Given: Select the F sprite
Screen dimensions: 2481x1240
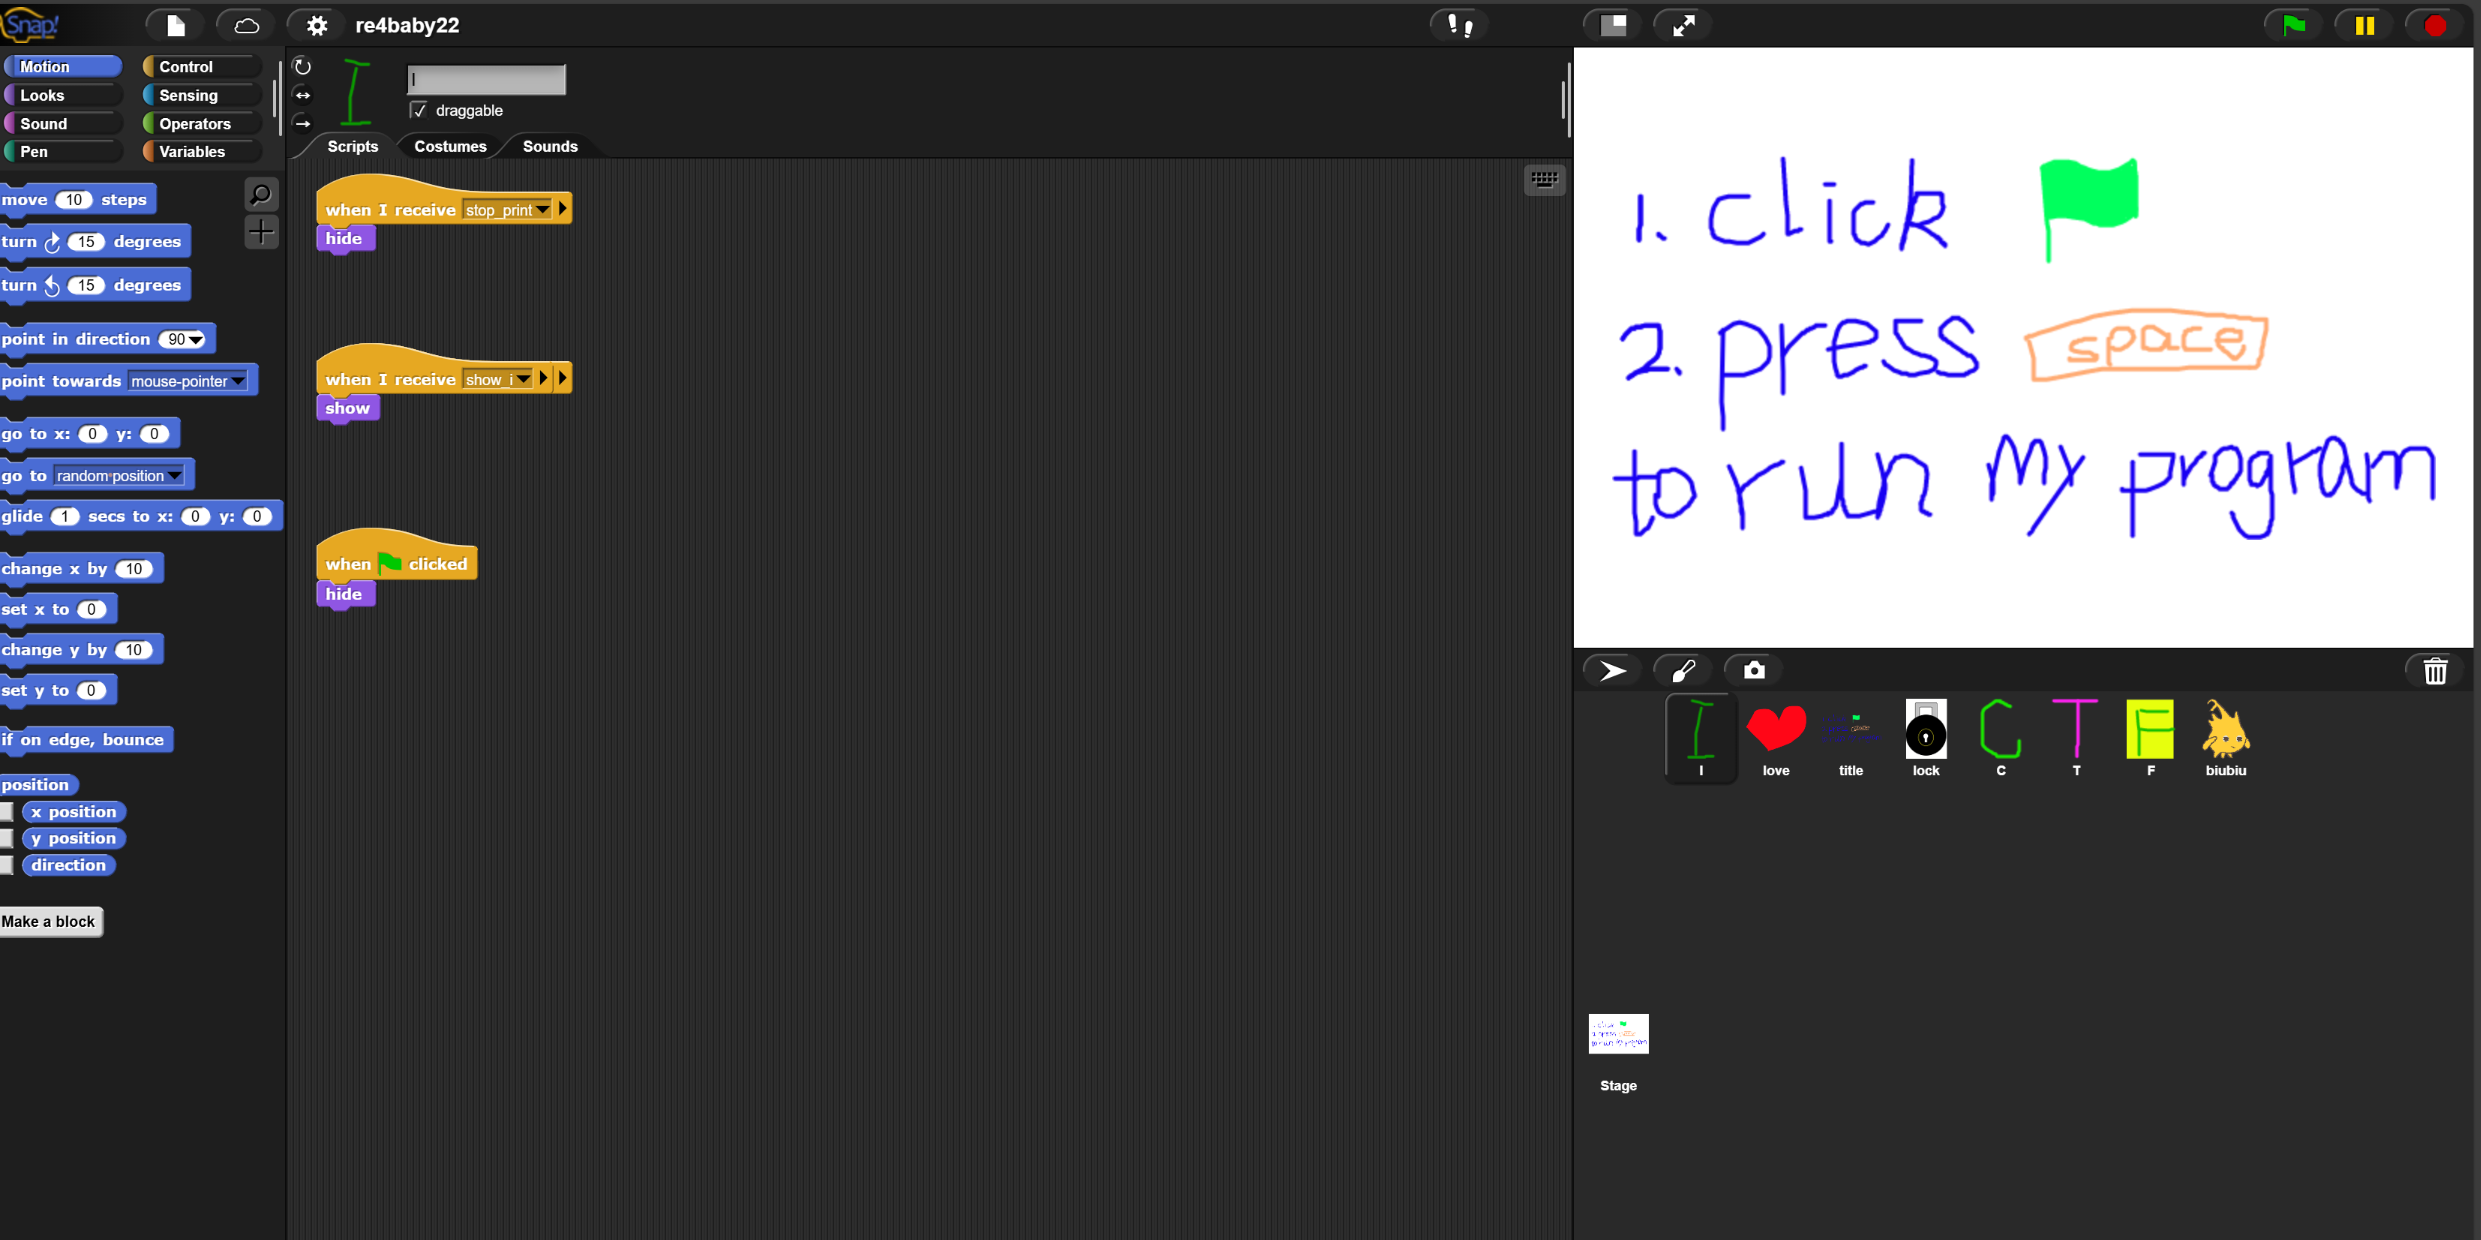Looking at the screenshot, I should click(2151, 738).
